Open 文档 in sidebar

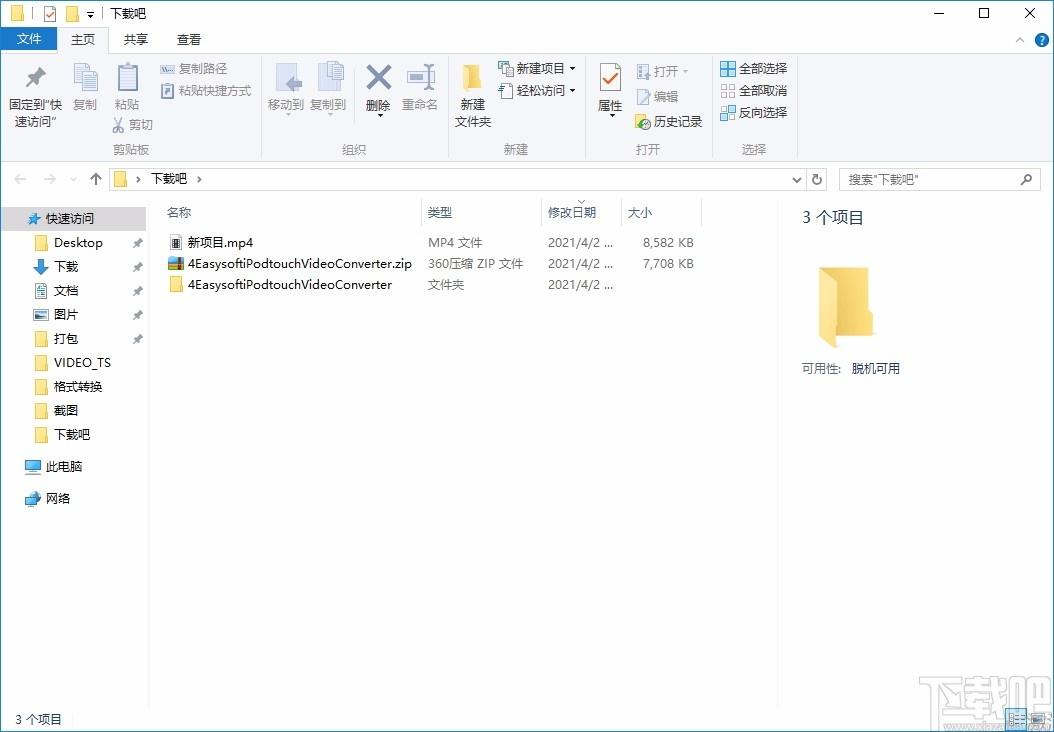click(x=66, y=291)
